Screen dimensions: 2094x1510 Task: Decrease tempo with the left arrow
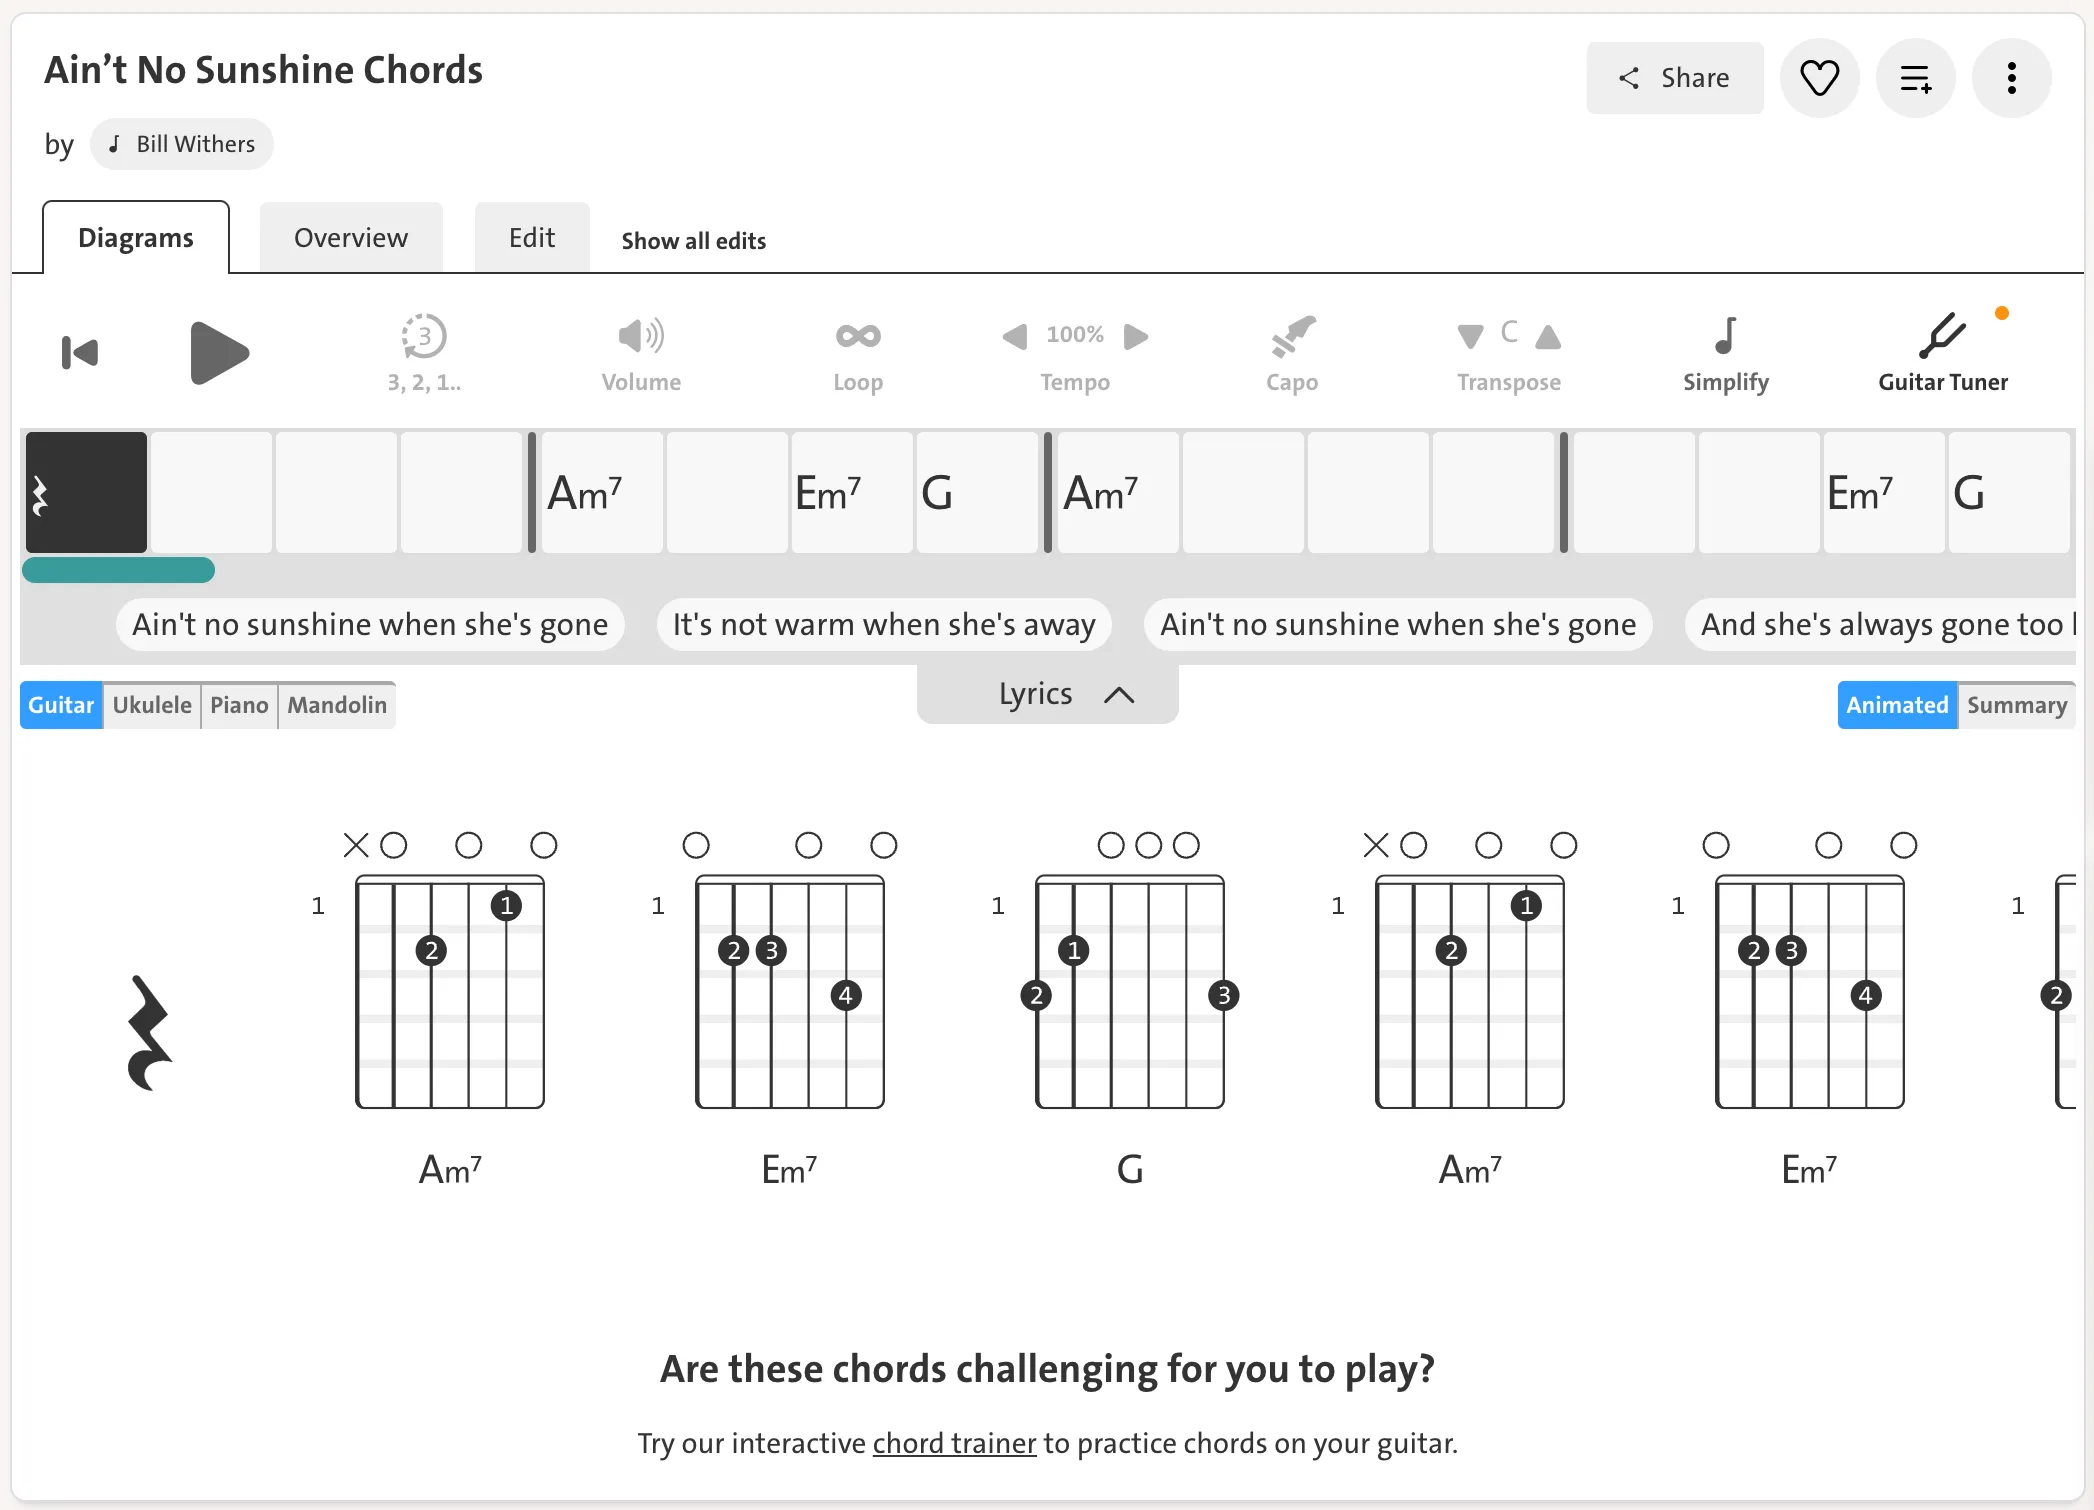coord(1014,337)
